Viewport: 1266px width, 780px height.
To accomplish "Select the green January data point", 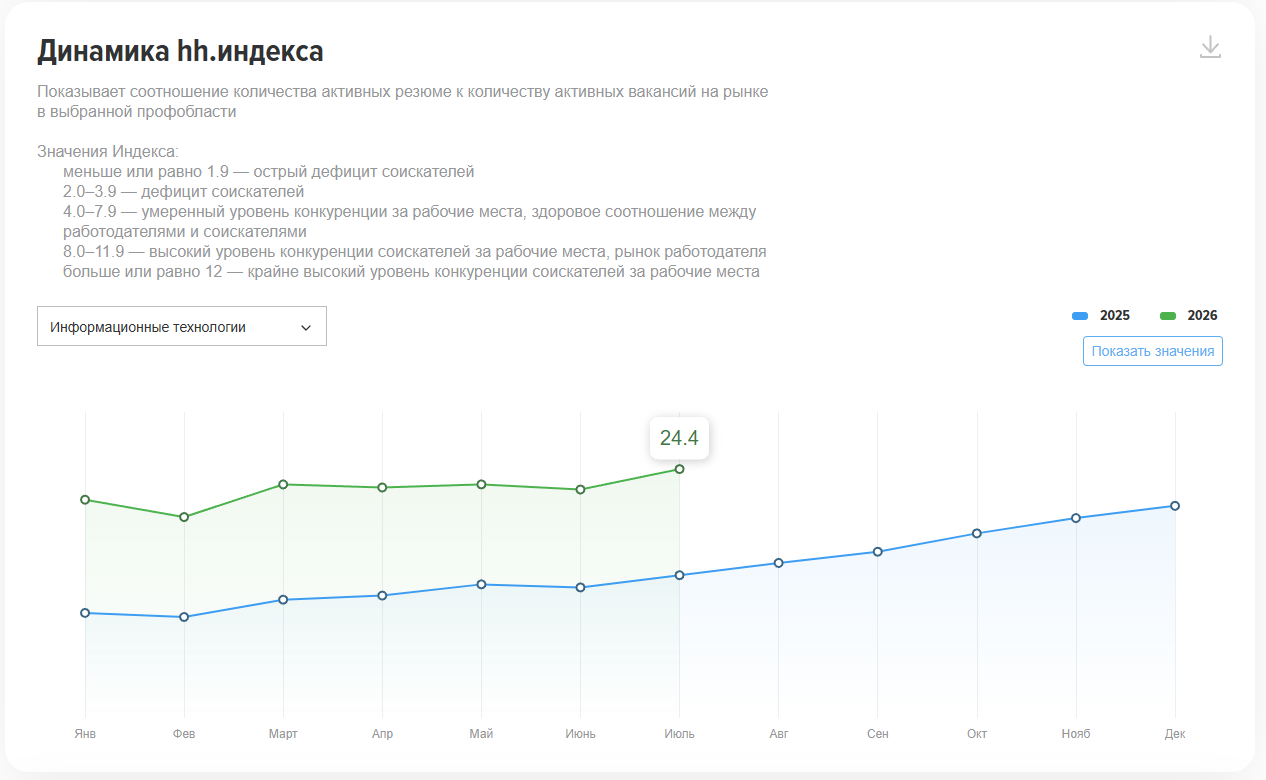I will [85, 499].
